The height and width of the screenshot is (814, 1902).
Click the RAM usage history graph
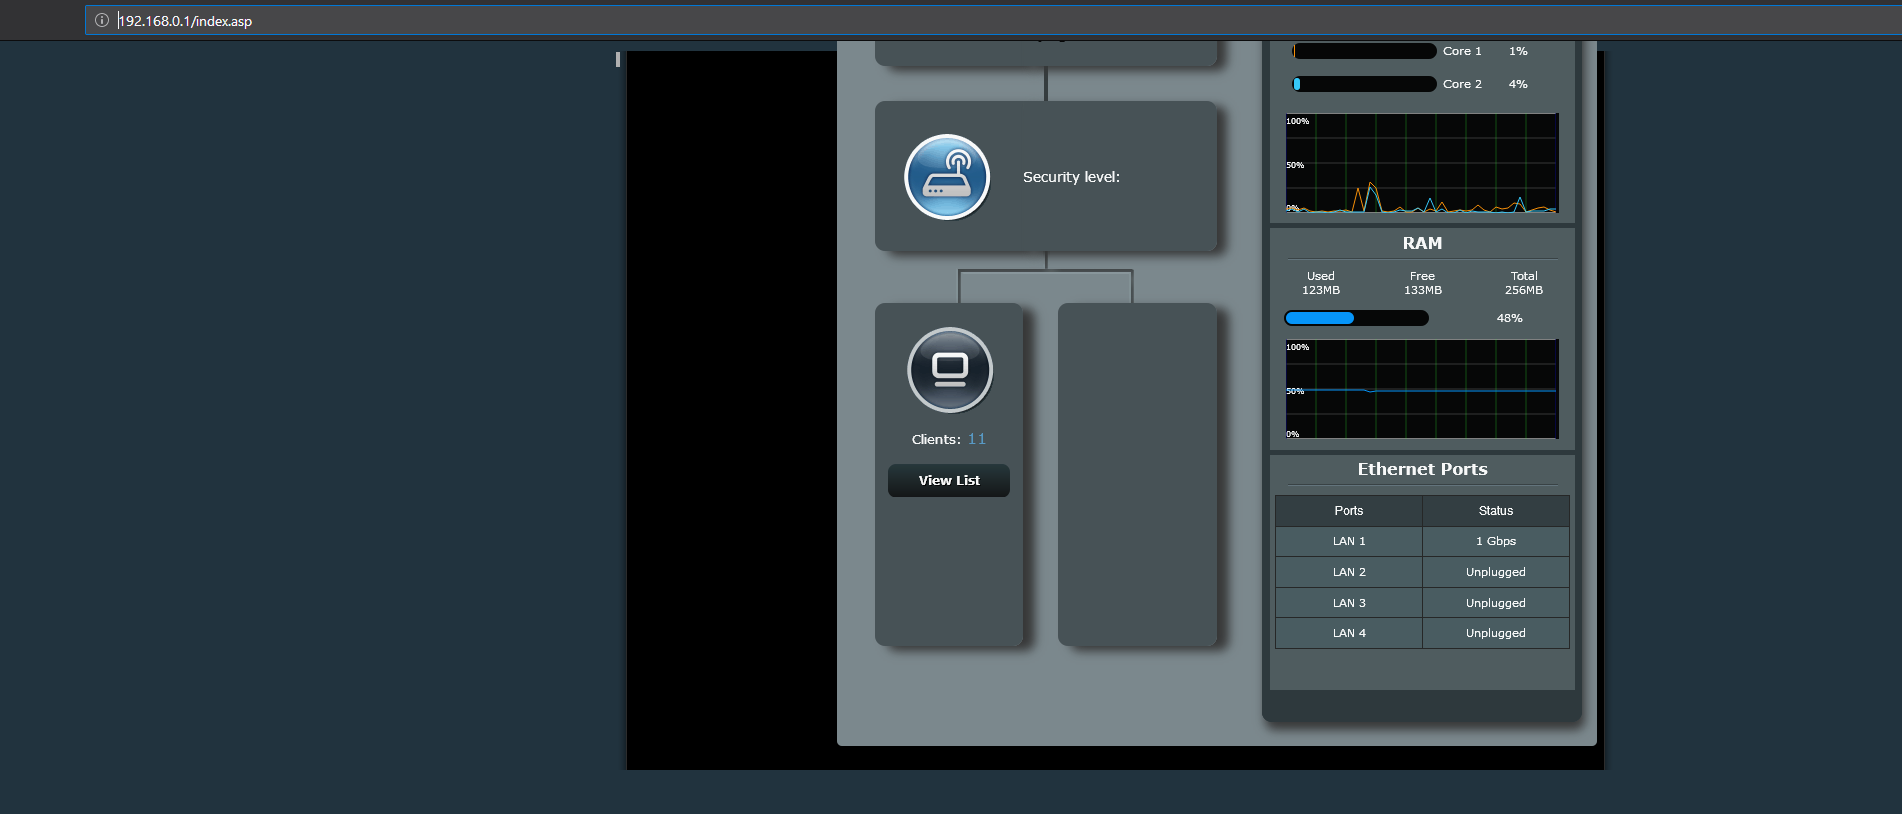click(x=1421, y=389)
